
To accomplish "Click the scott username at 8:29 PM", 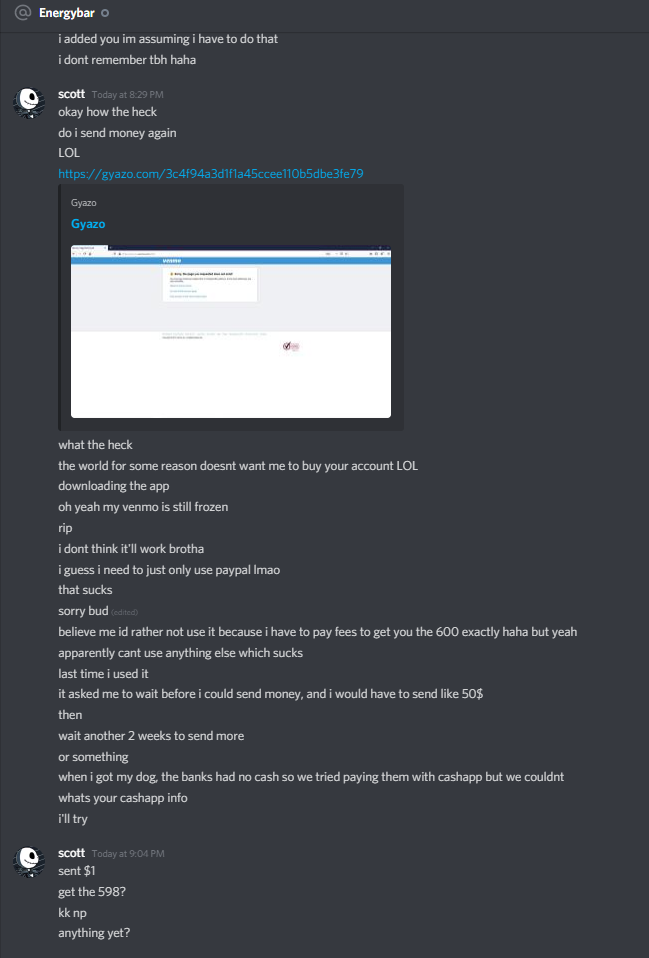I will (72, 93).
